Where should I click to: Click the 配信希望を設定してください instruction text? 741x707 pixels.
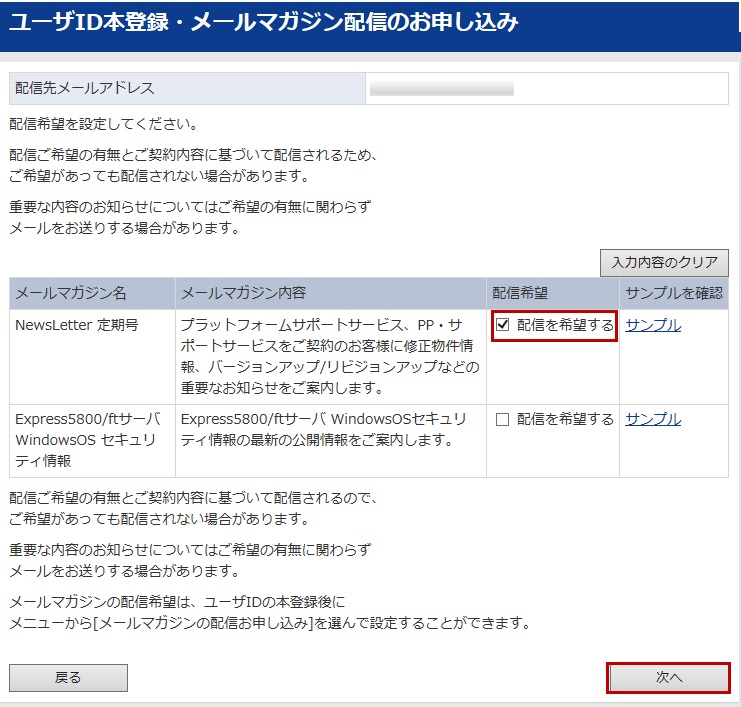[103, 125]
